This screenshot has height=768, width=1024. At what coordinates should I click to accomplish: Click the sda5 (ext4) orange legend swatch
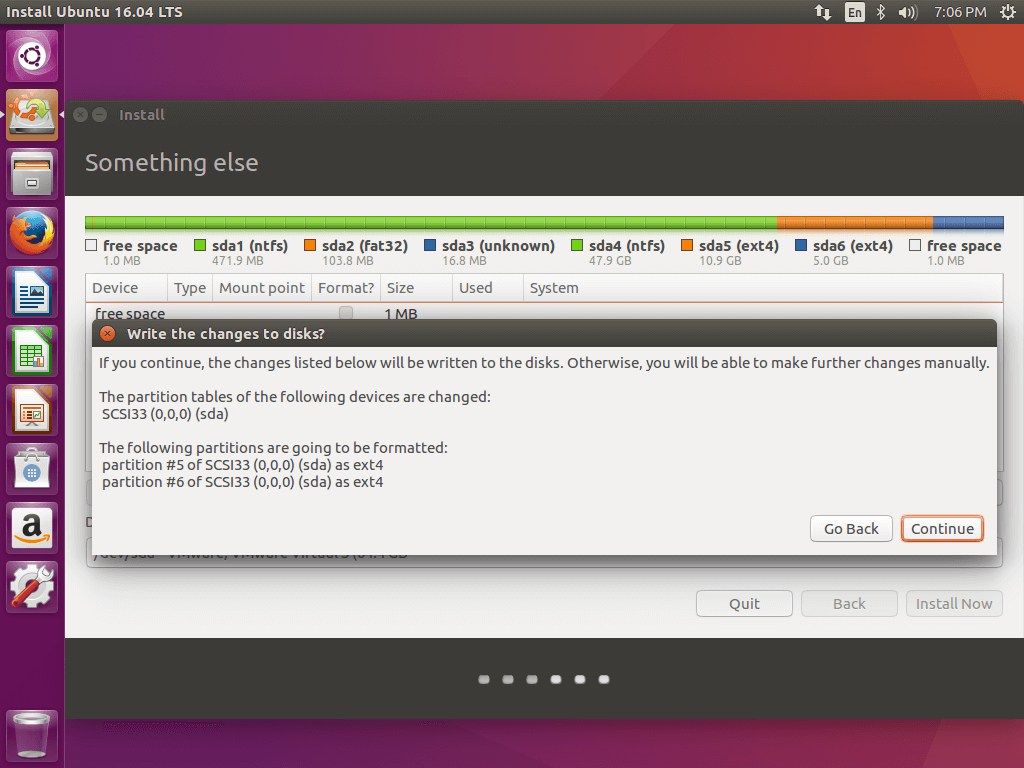687,245
